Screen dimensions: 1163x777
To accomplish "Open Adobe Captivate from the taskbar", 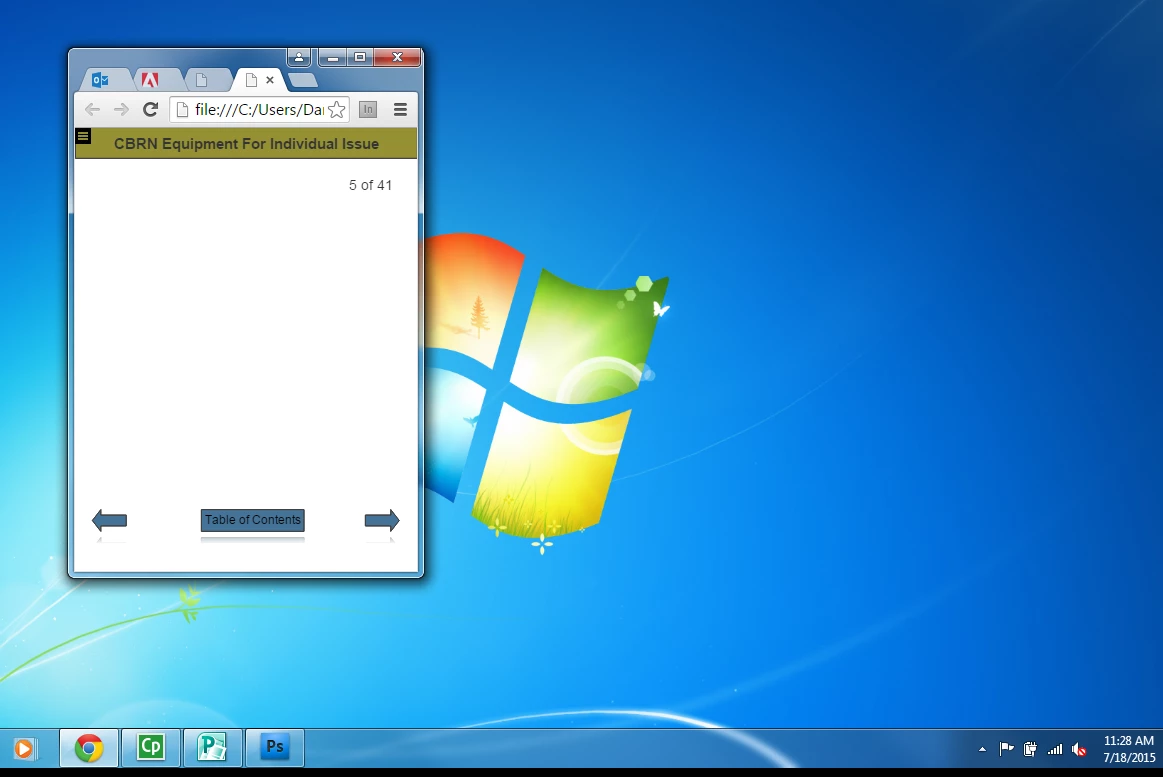I will (151, 747).
